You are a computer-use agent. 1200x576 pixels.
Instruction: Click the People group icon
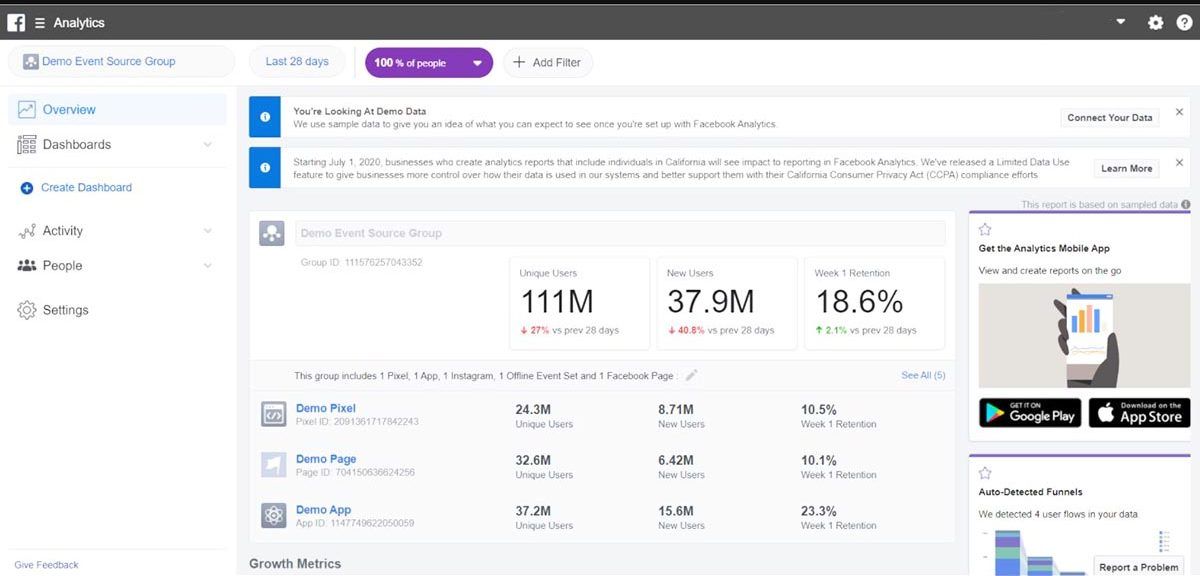pyautogui.click(x=27, y=266)
